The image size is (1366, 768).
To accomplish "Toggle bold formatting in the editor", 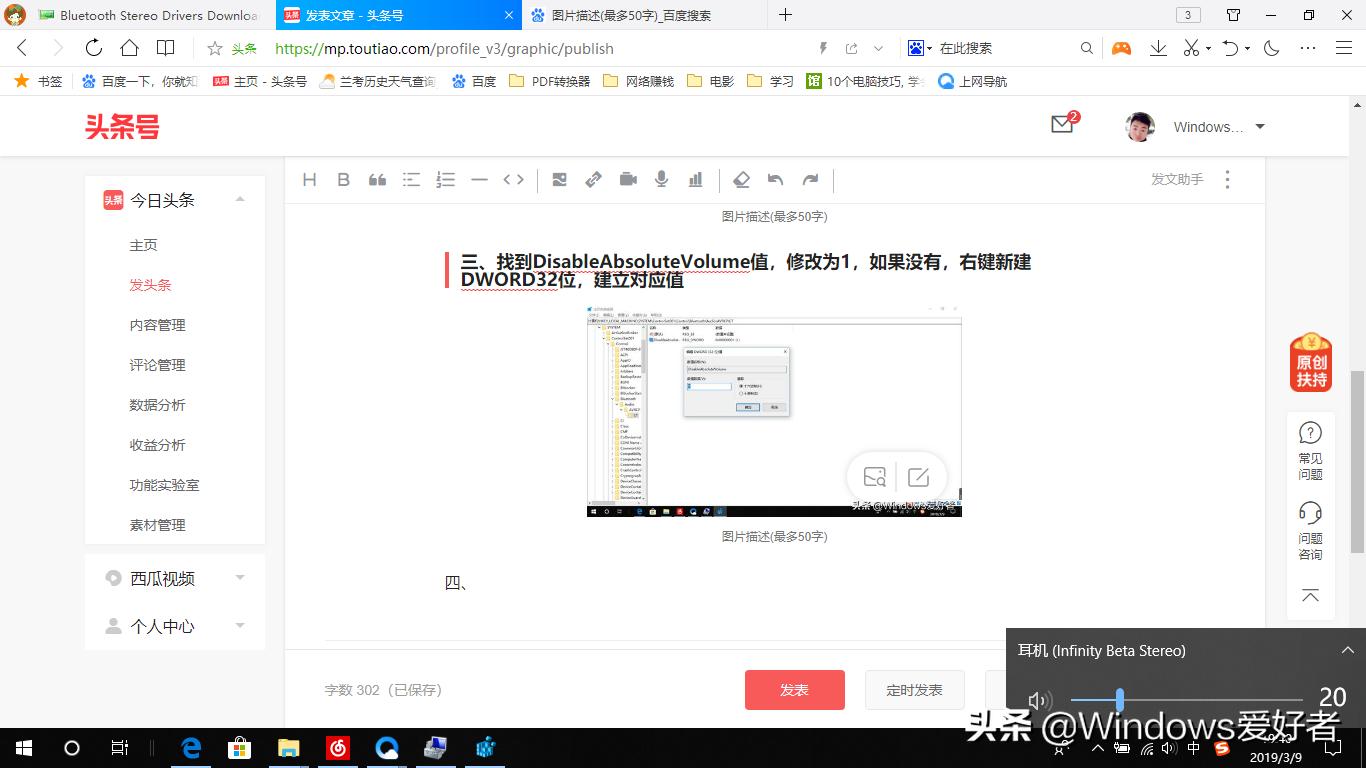I will point(344,179).
